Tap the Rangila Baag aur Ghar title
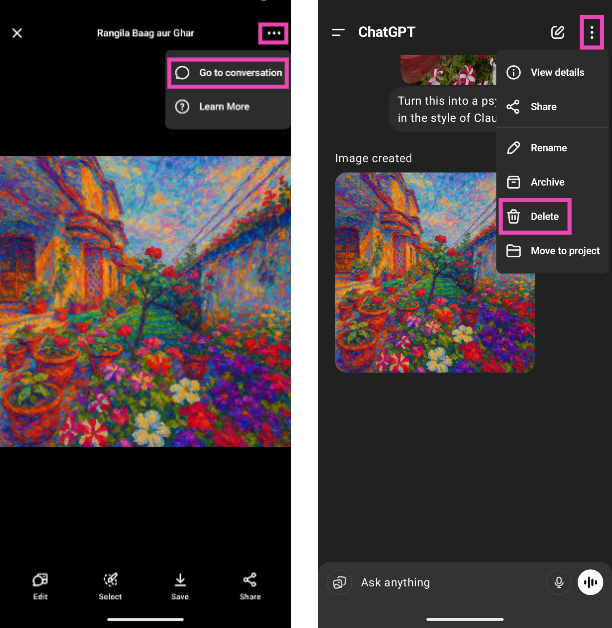The width and height of the screenshot is (612, 628). [145, 33]
